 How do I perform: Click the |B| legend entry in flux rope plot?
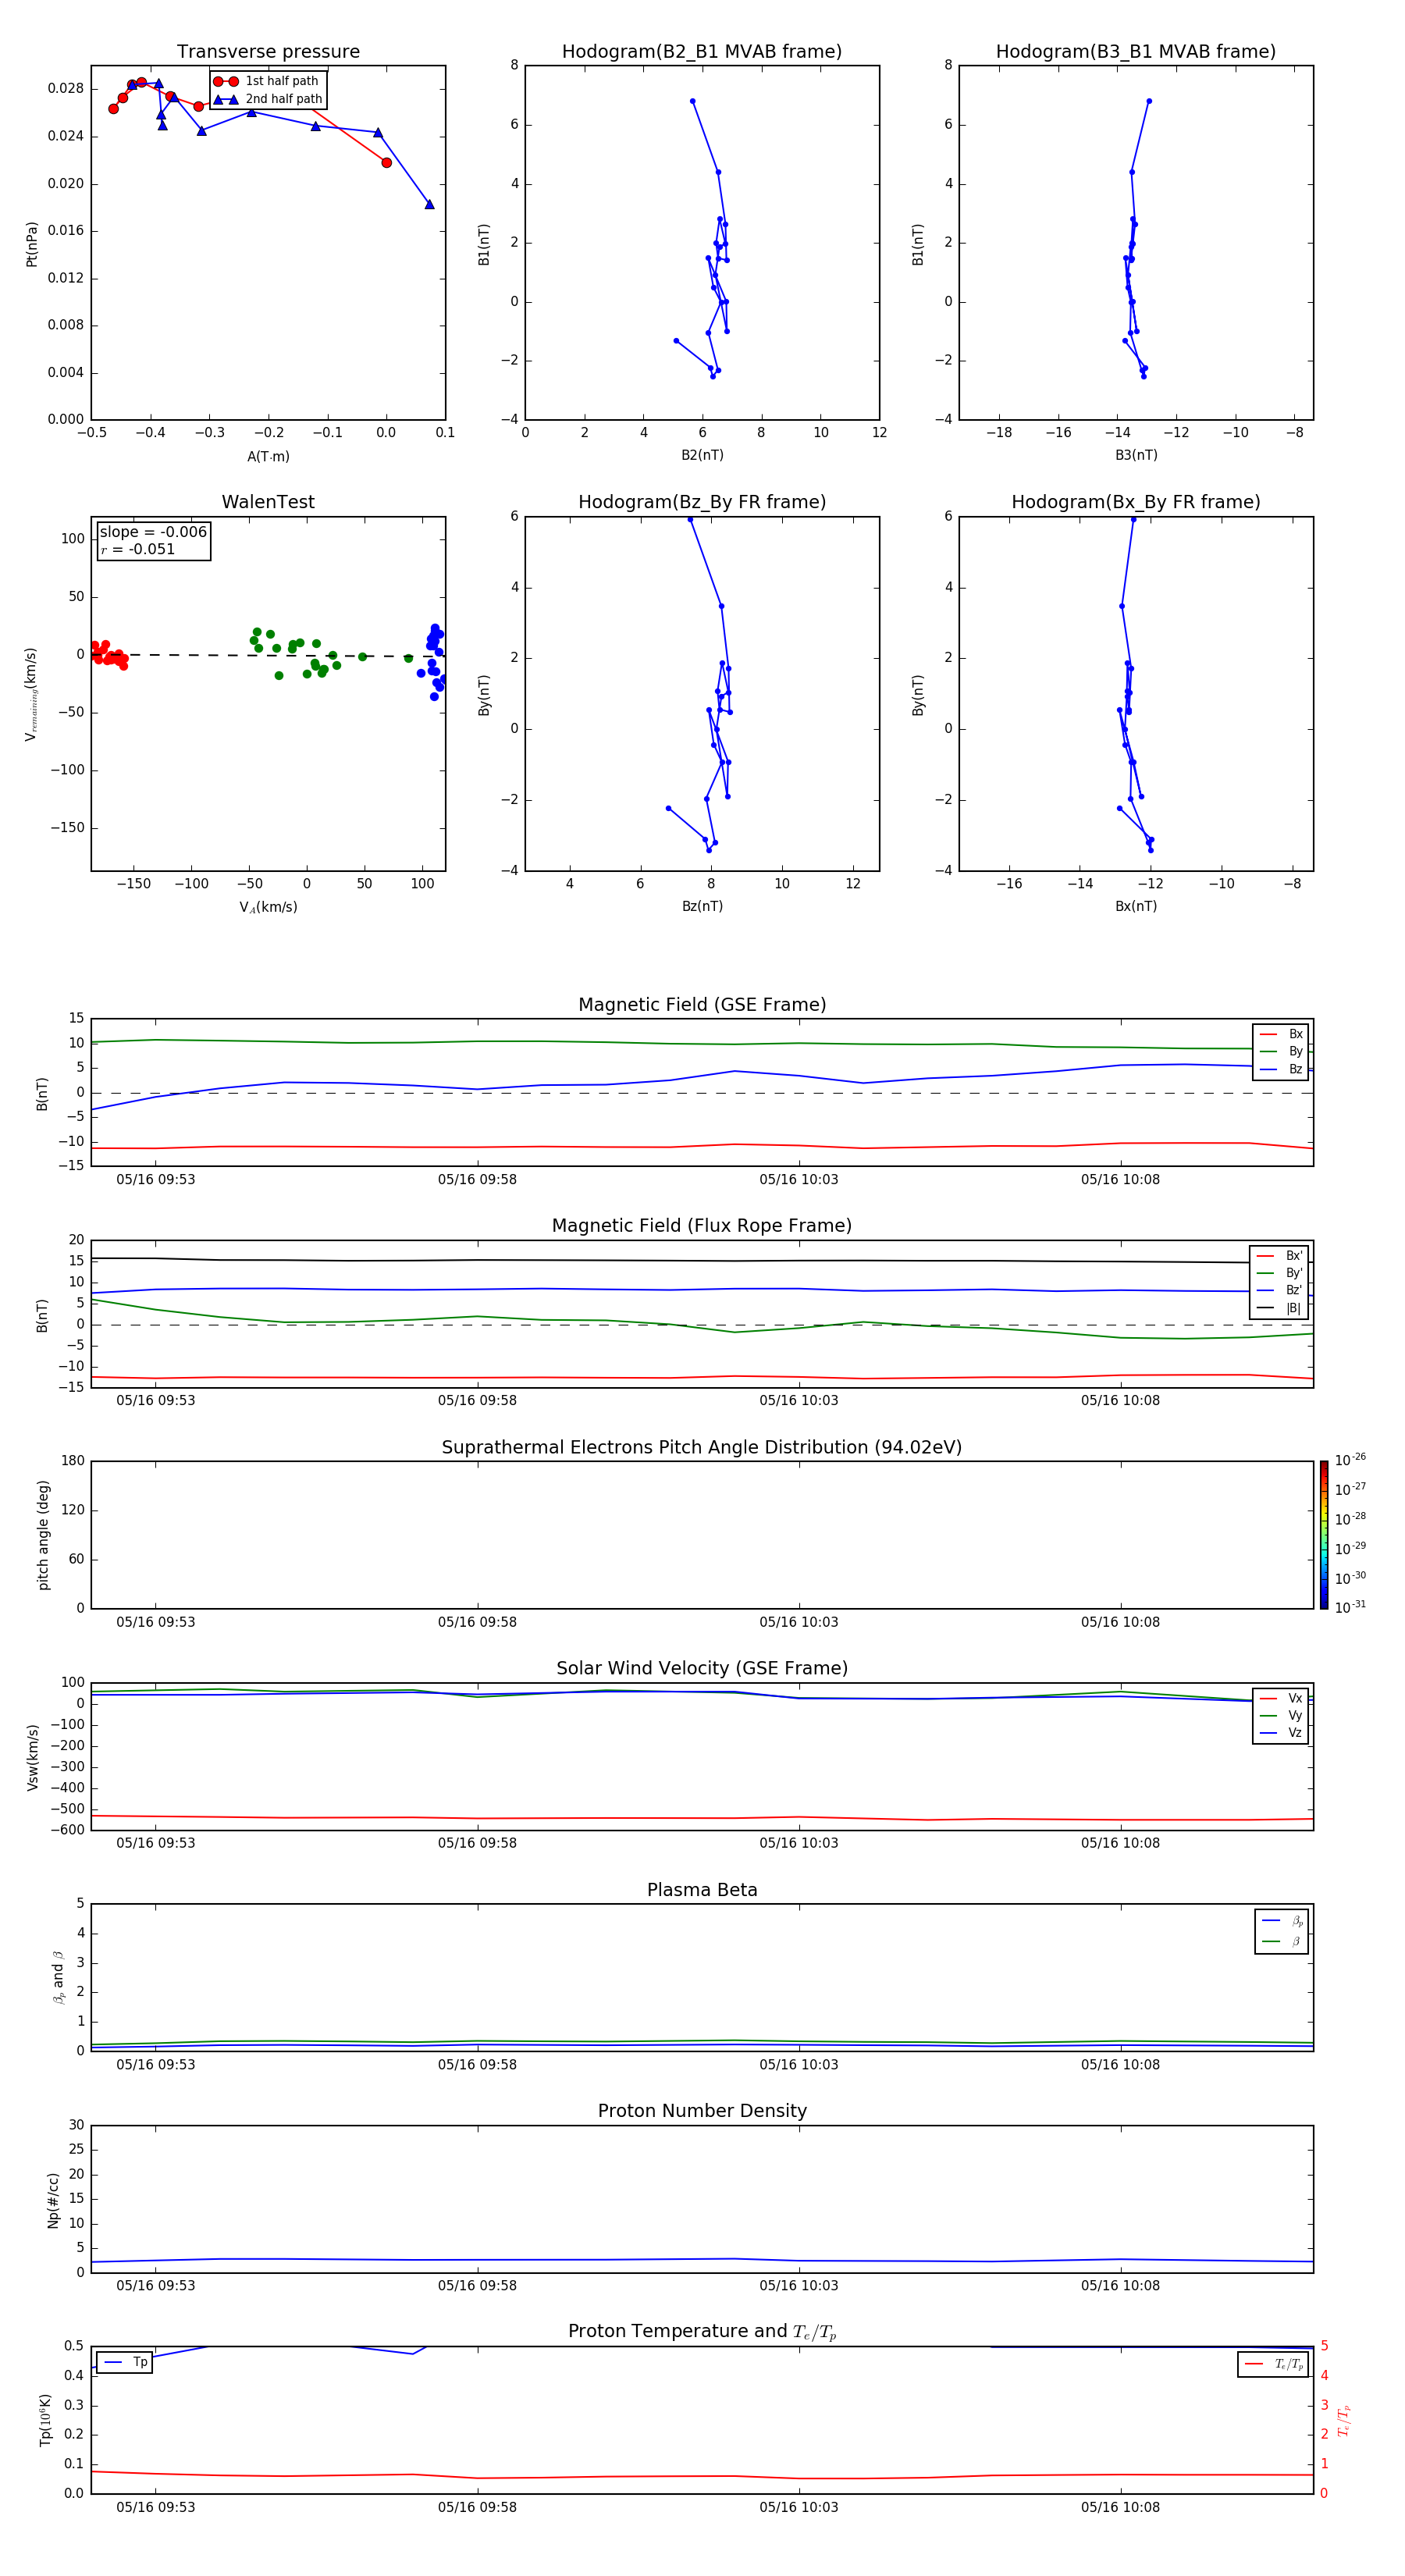[1279, 1308]
